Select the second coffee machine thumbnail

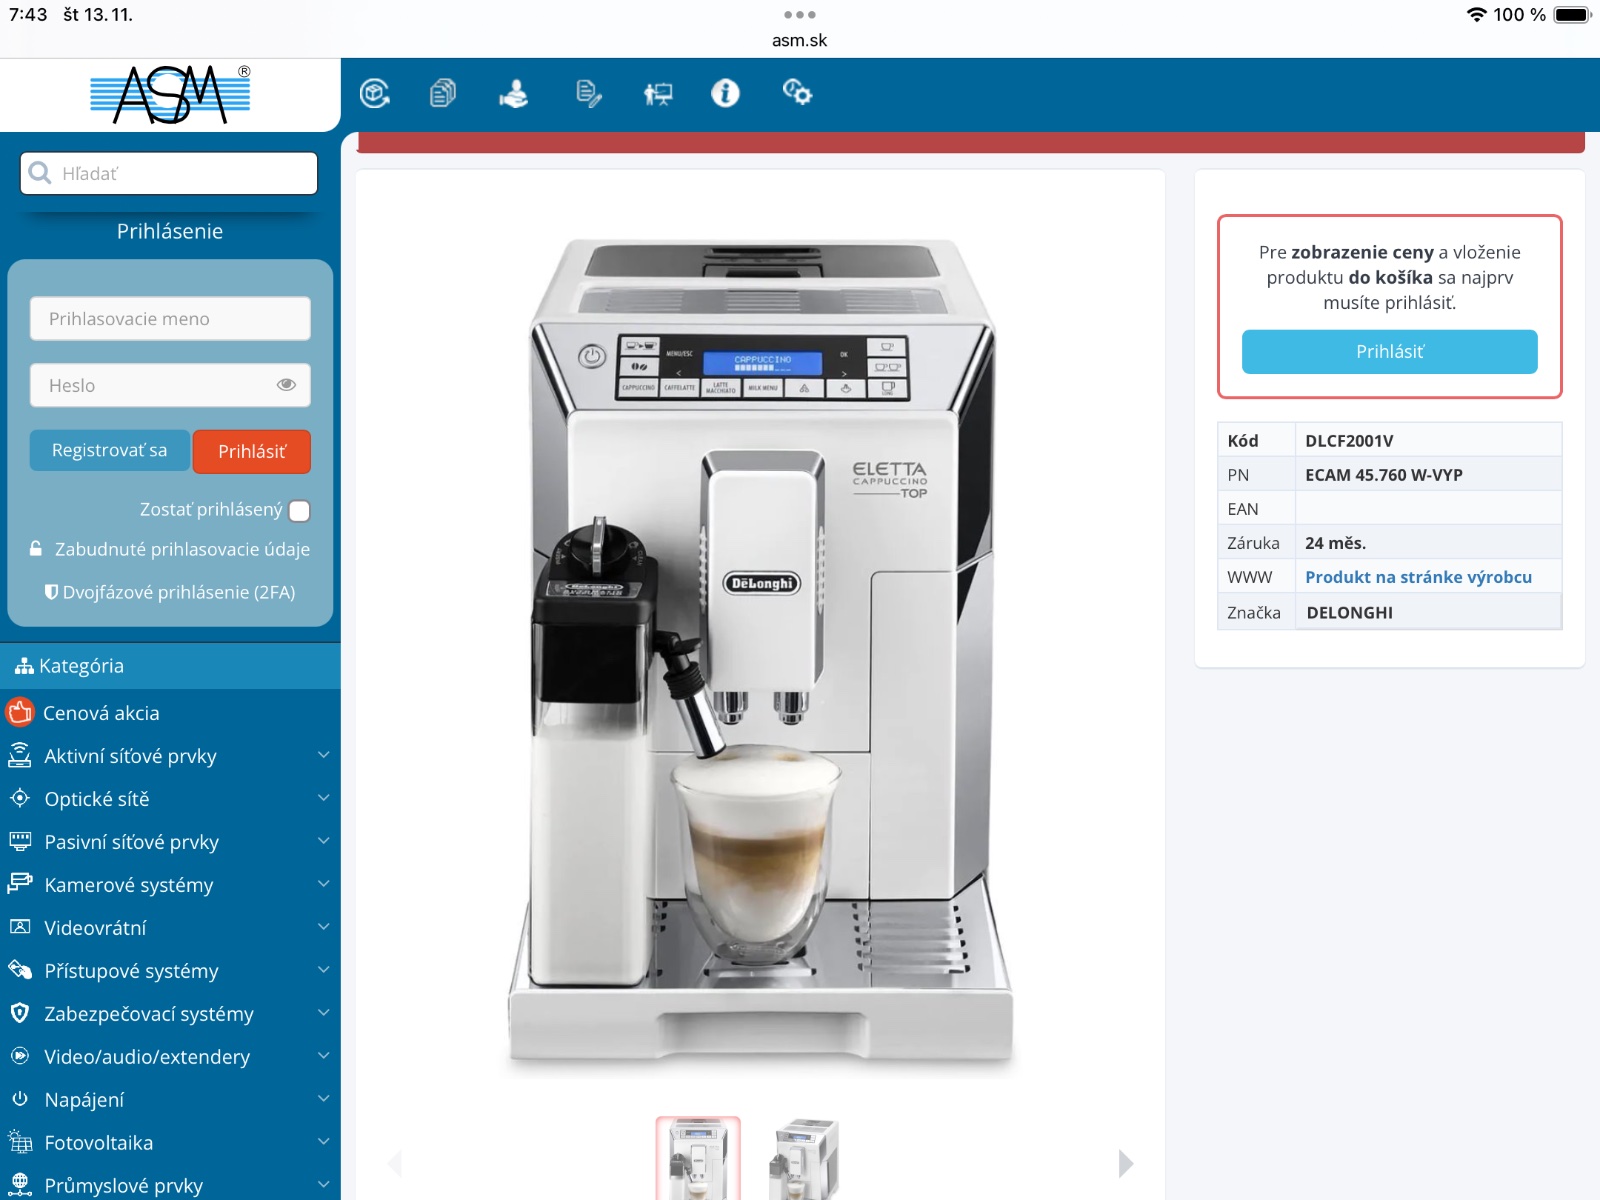point(804,1160)
